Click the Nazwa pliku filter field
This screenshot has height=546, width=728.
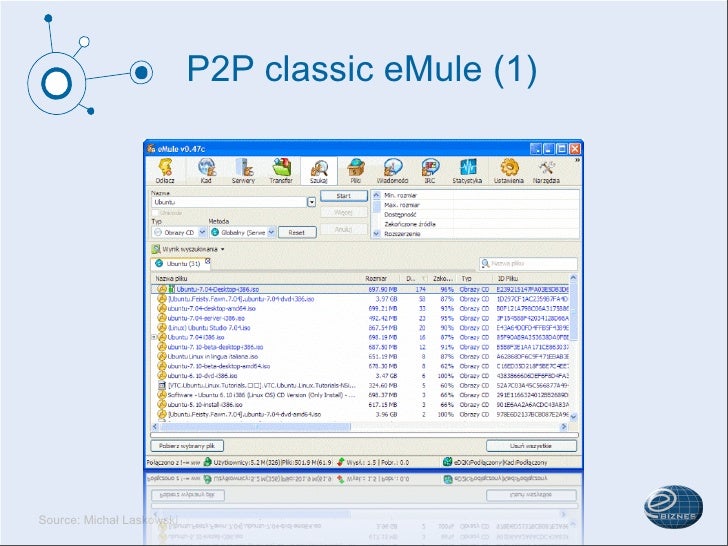(x=528, y=263)
